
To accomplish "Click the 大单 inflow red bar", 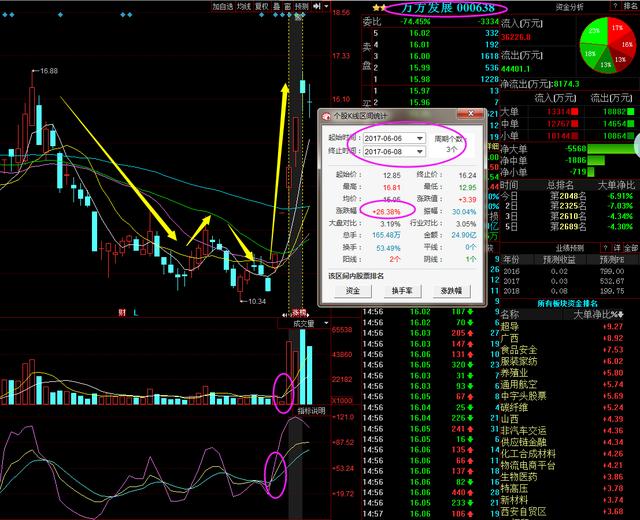I will 575,111.
